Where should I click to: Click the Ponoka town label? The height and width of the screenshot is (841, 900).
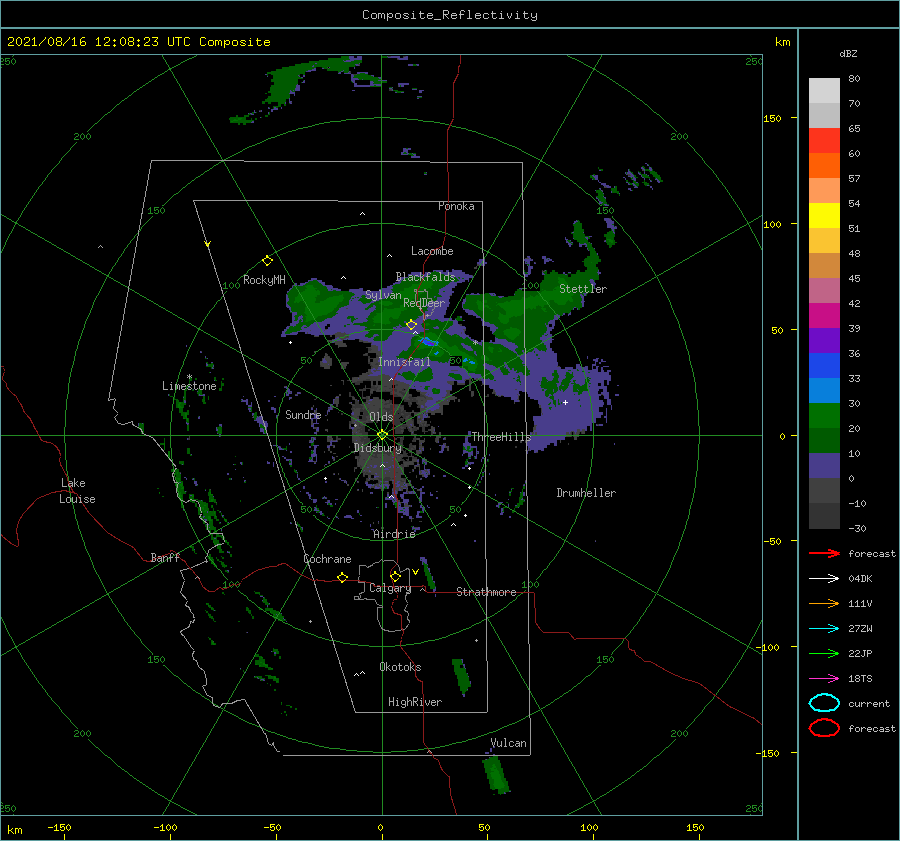click(456, 206)
